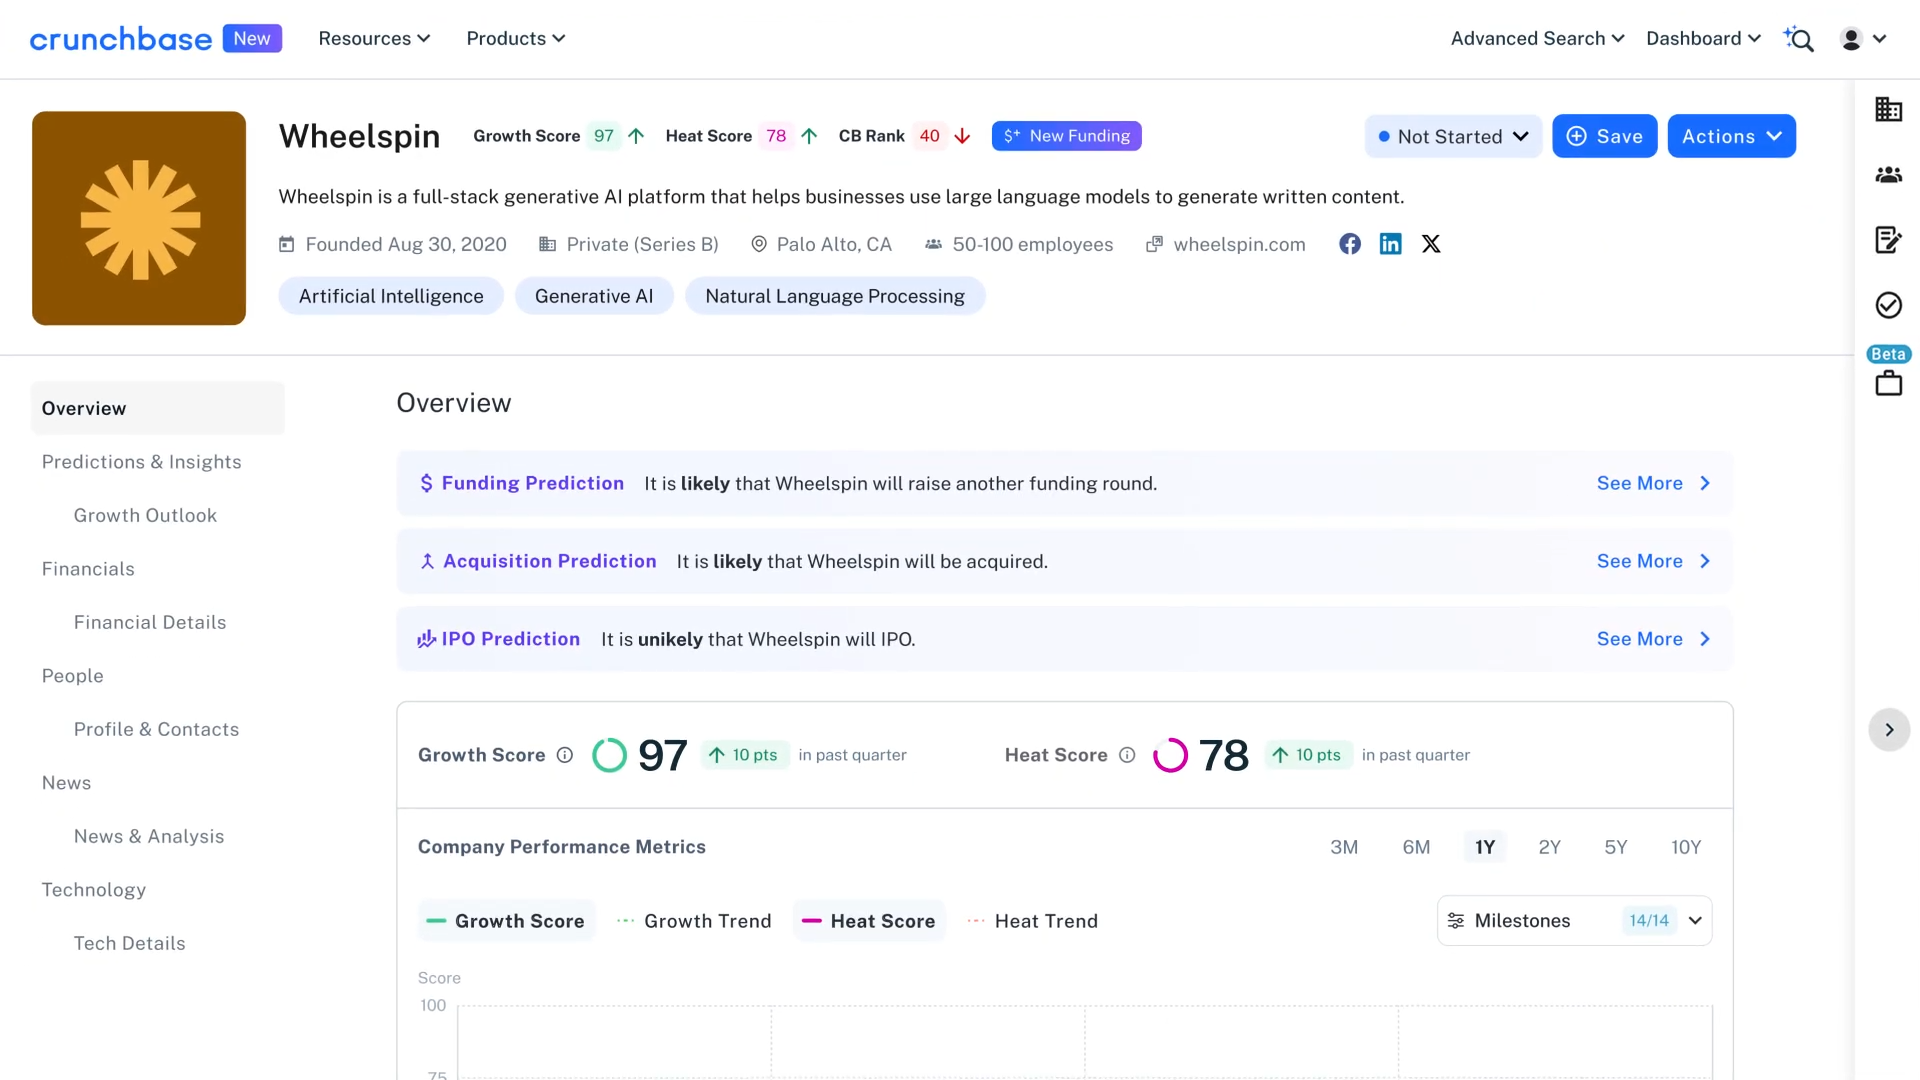The width and height of the screenshot is (1920, 1080).
Task: Toggle the Heat Trend chart series
Action: (x=1033, y=921)
